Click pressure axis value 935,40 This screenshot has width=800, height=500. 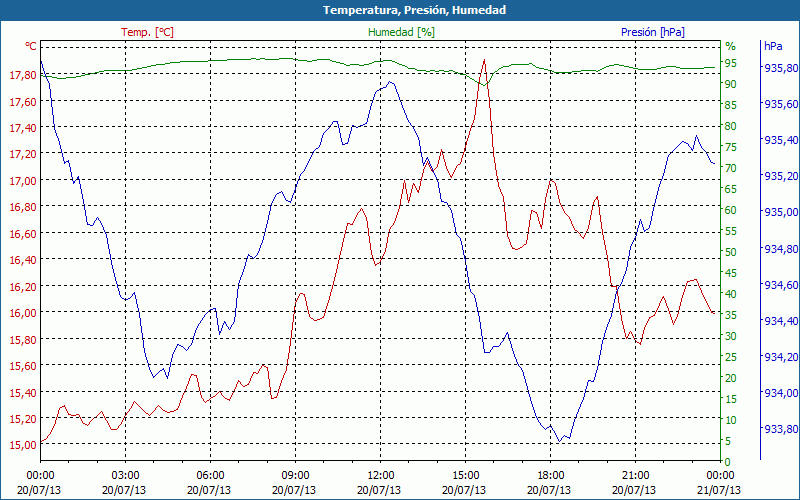tap(781, 140)
